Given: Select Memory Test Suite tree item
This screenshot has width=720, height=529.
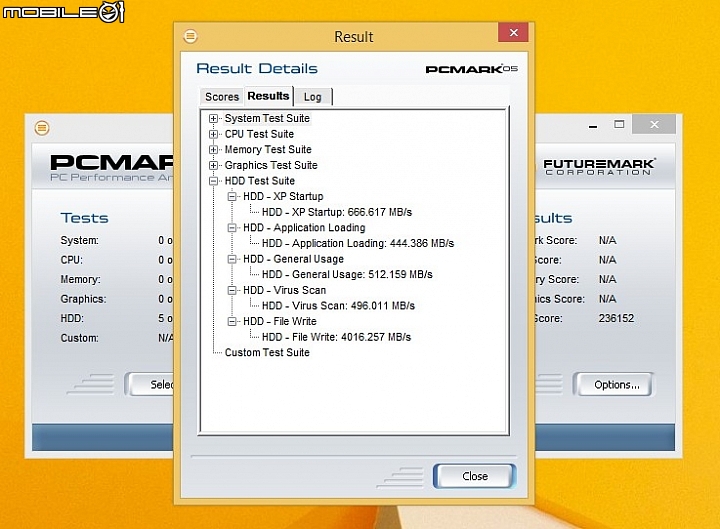Looking at the screenshot, I should point(268,150).
